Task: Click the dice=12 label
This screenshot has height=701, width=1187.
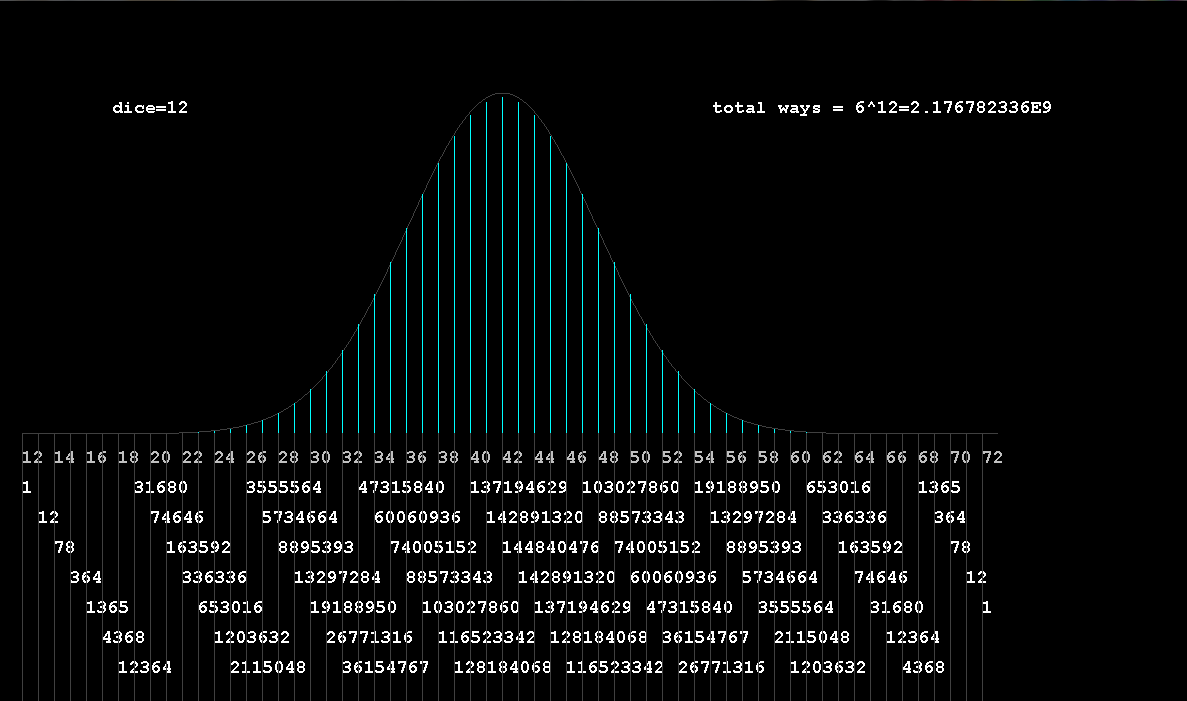Action: [x=150, y=108]
